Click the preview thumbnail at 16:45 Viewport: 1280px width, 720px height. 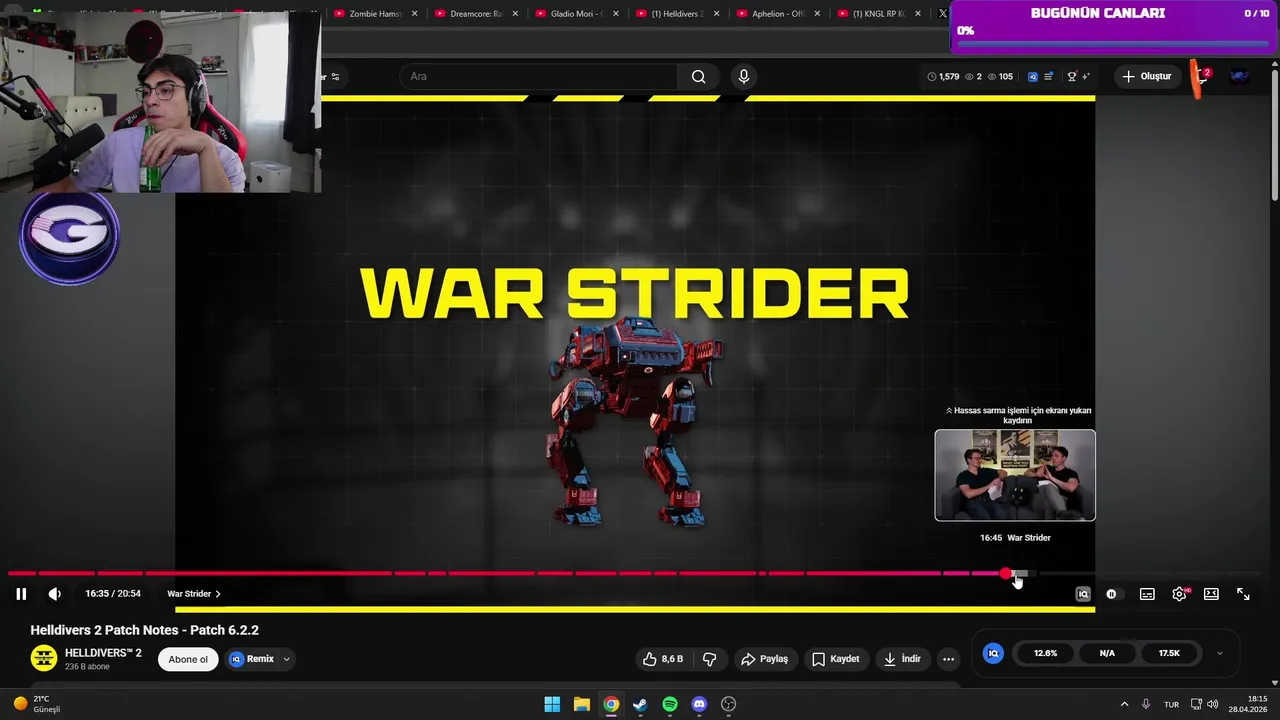coord(1015,475)
